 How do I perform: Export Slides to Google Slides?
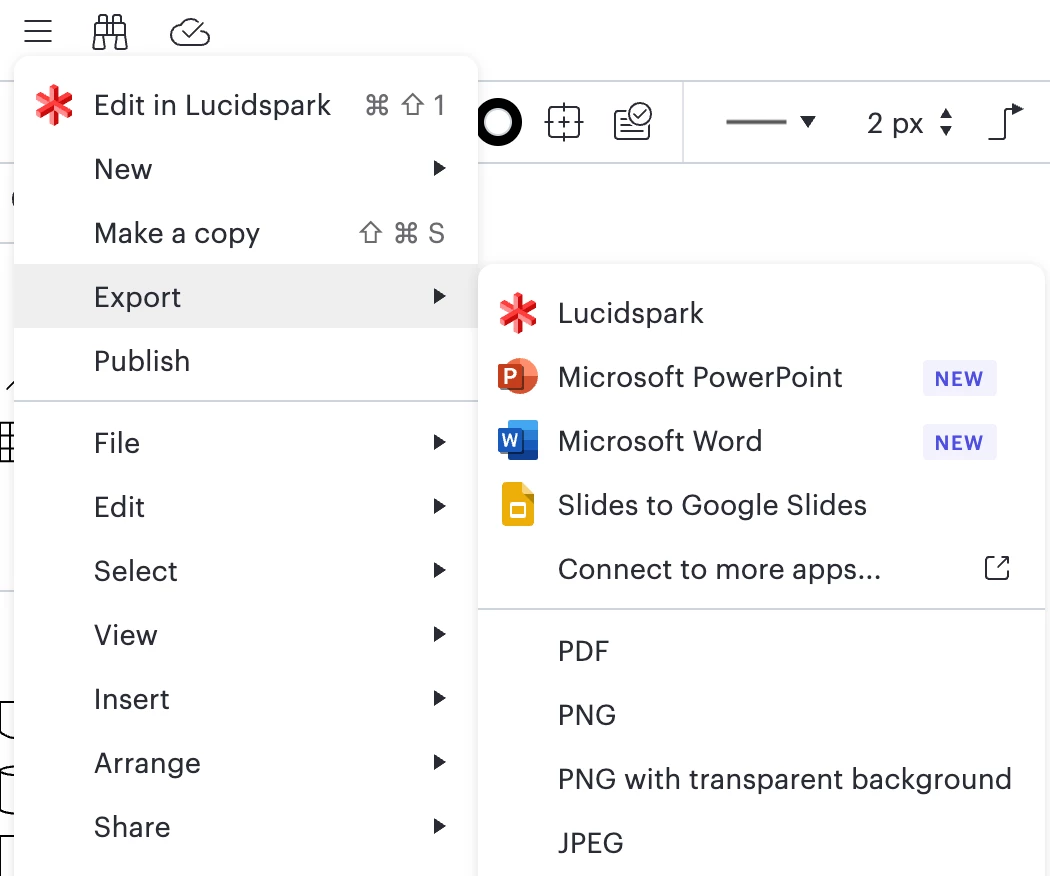tap(761, 505)
